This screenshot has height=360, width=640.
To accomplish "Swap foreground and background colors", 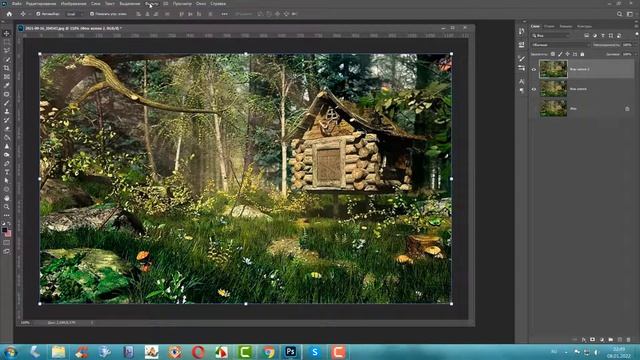I will click(9, 224).
